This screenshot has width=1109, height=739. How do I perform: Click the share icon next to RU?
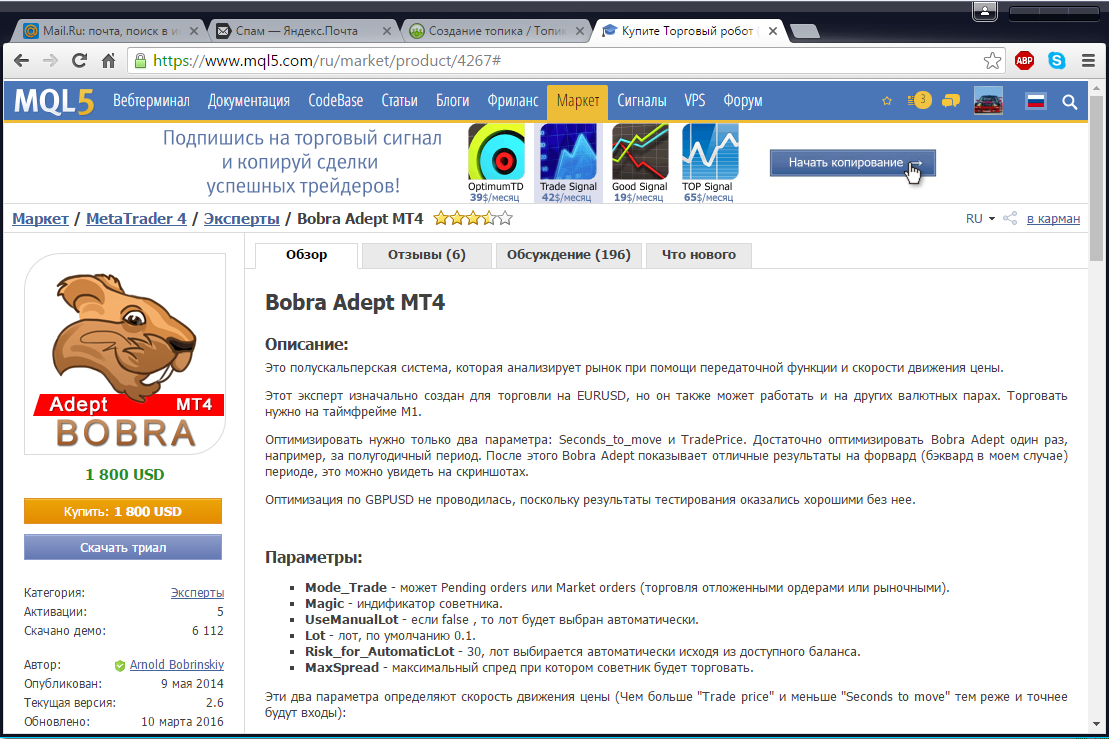[x=1010, y=219]
